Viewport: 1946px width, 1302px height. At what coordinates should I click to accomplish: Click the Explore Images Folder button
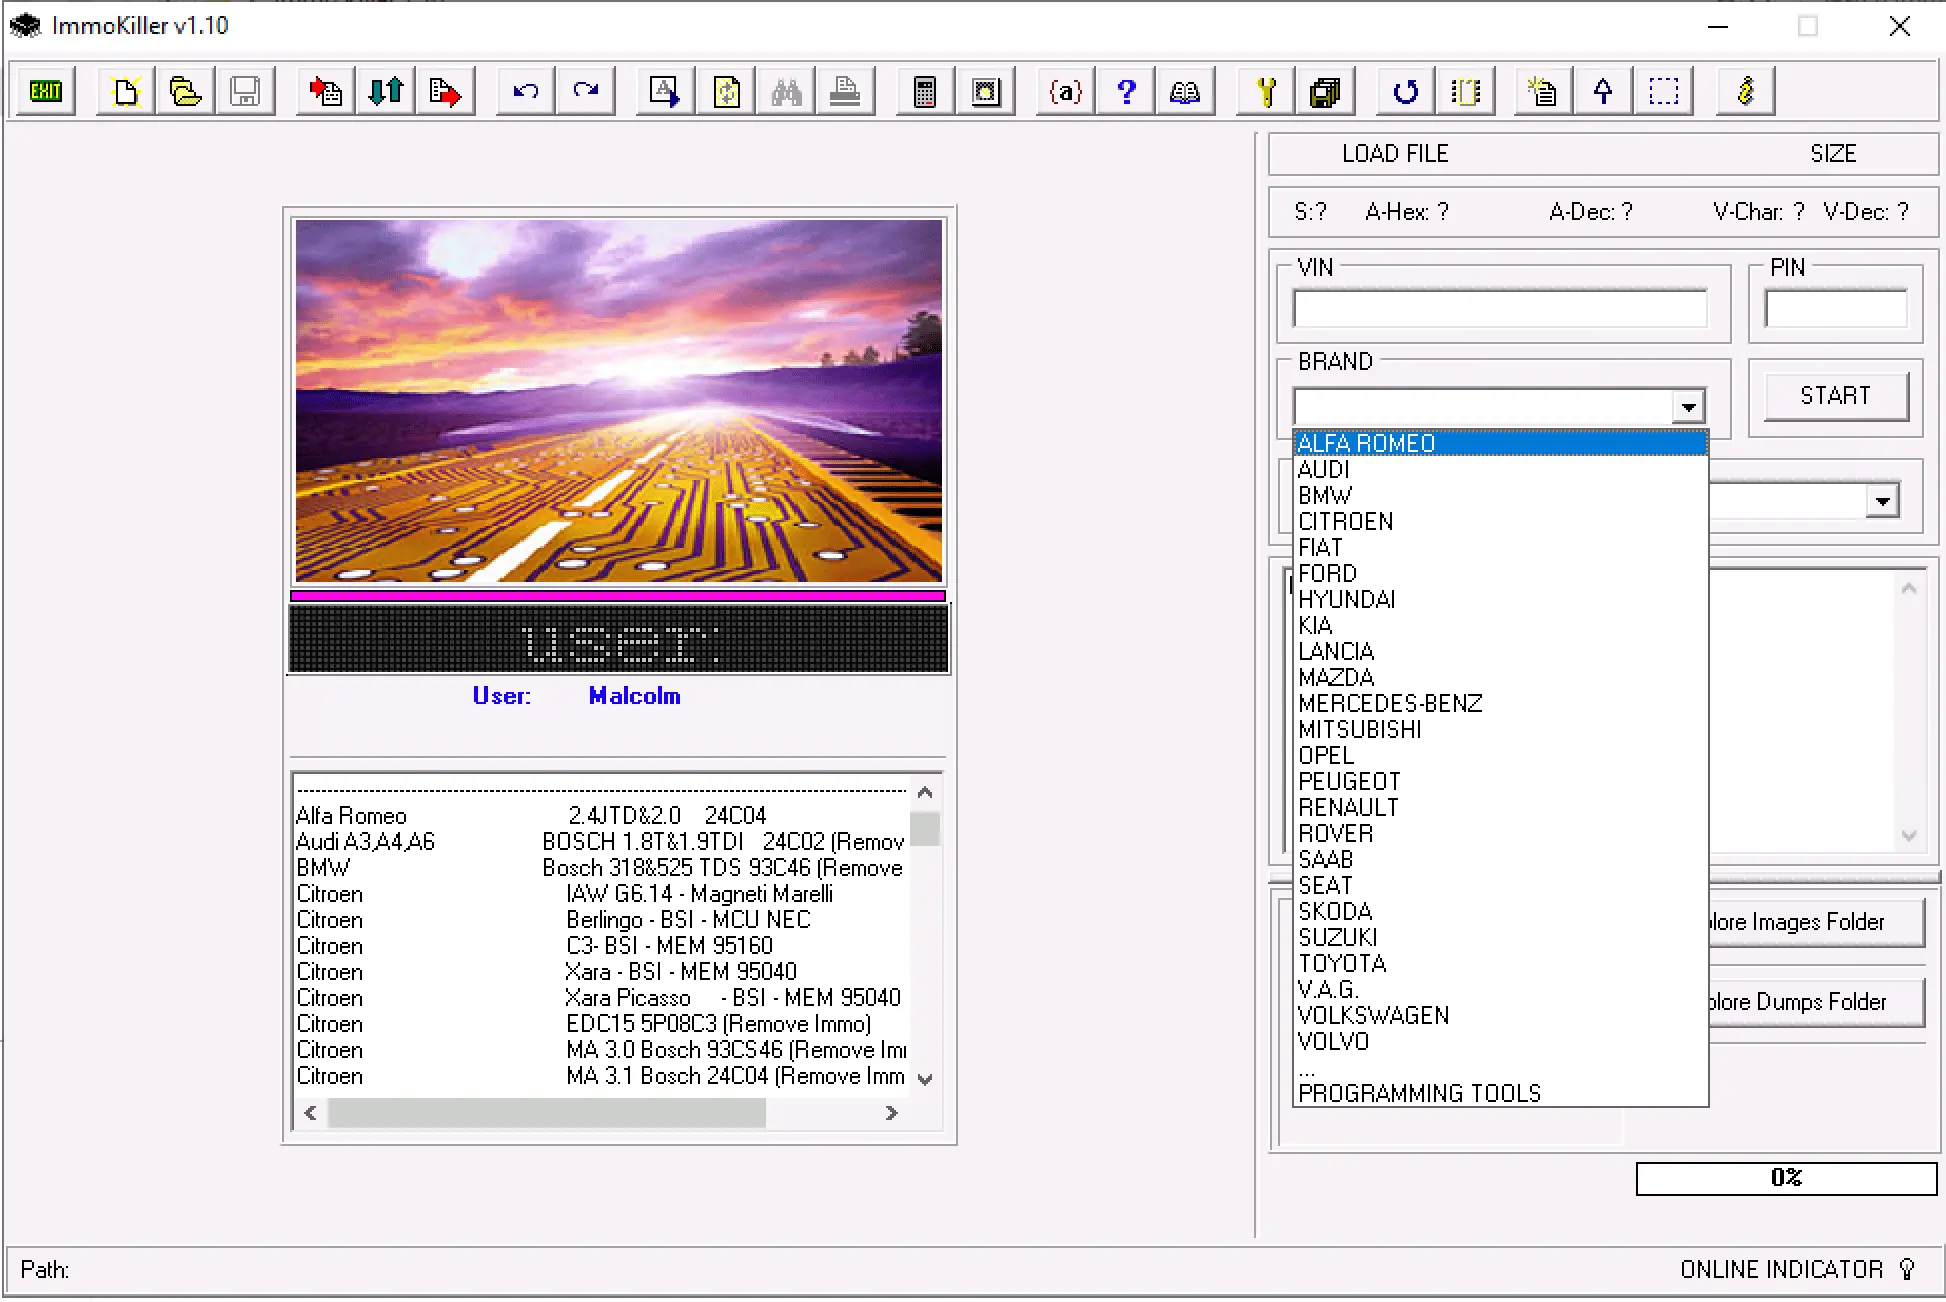pos(1815,922)
